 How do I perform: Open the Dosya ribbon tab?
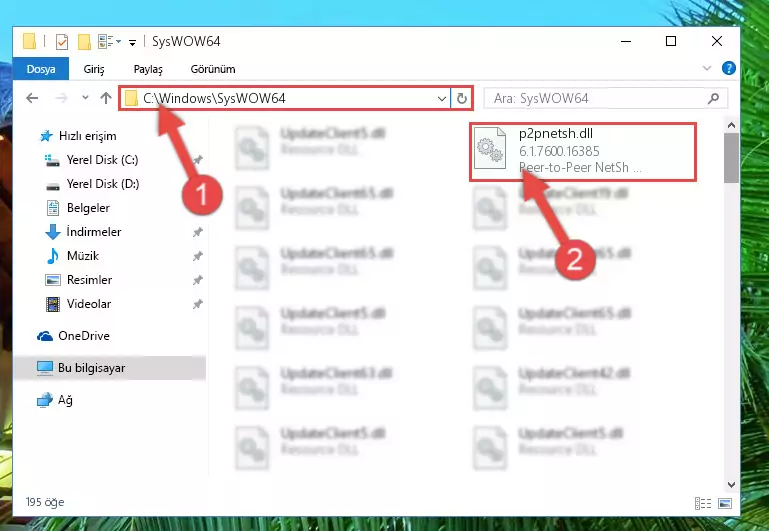tap(41, 69)
